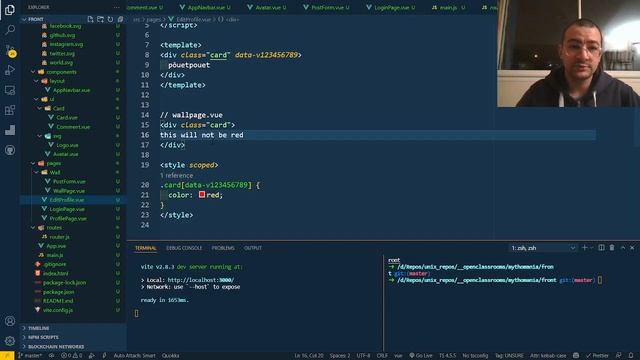Open Run and Debug view
This screenshot has width=640, height=360.
[10, 70]
